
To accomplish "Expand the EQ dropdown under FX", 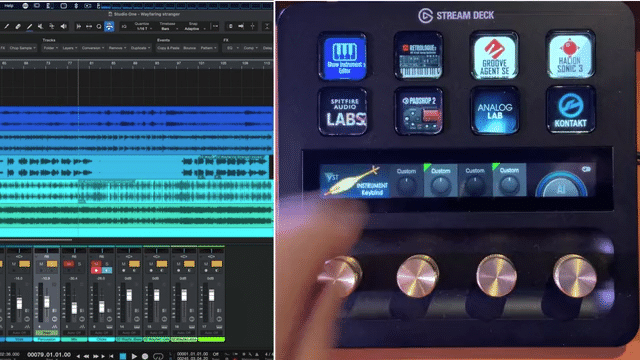I will (233, 48).
